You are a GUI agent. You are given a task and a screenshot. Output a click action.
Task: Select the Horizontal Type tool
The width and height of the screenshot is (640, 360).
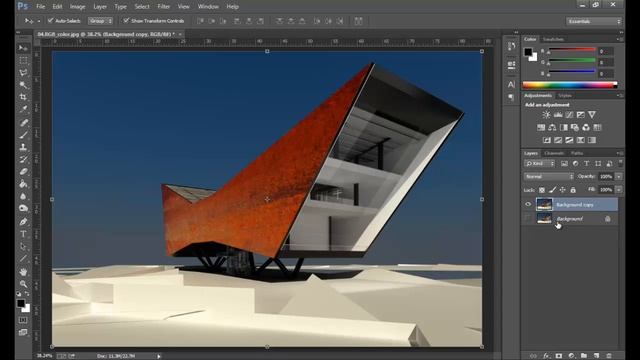pos(23,234)
